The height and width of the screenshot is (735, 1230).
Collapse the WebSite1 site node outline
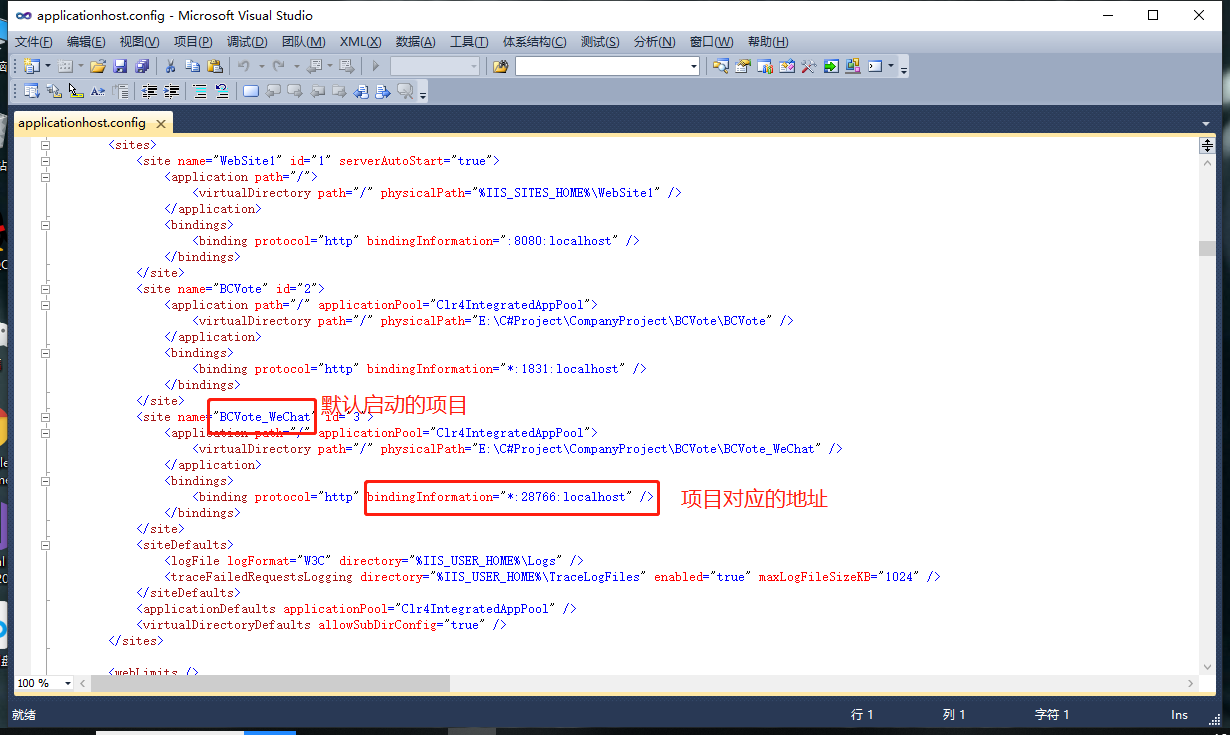45,161
